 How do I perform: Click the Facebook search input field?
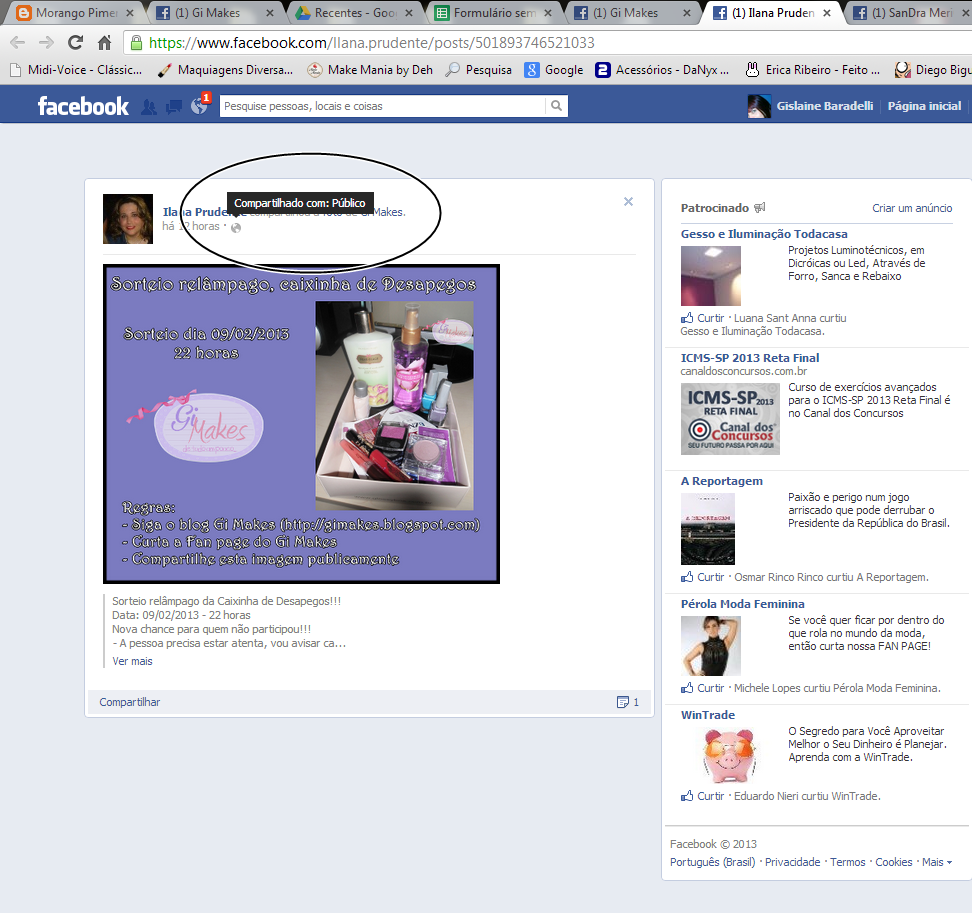point(382,106)
